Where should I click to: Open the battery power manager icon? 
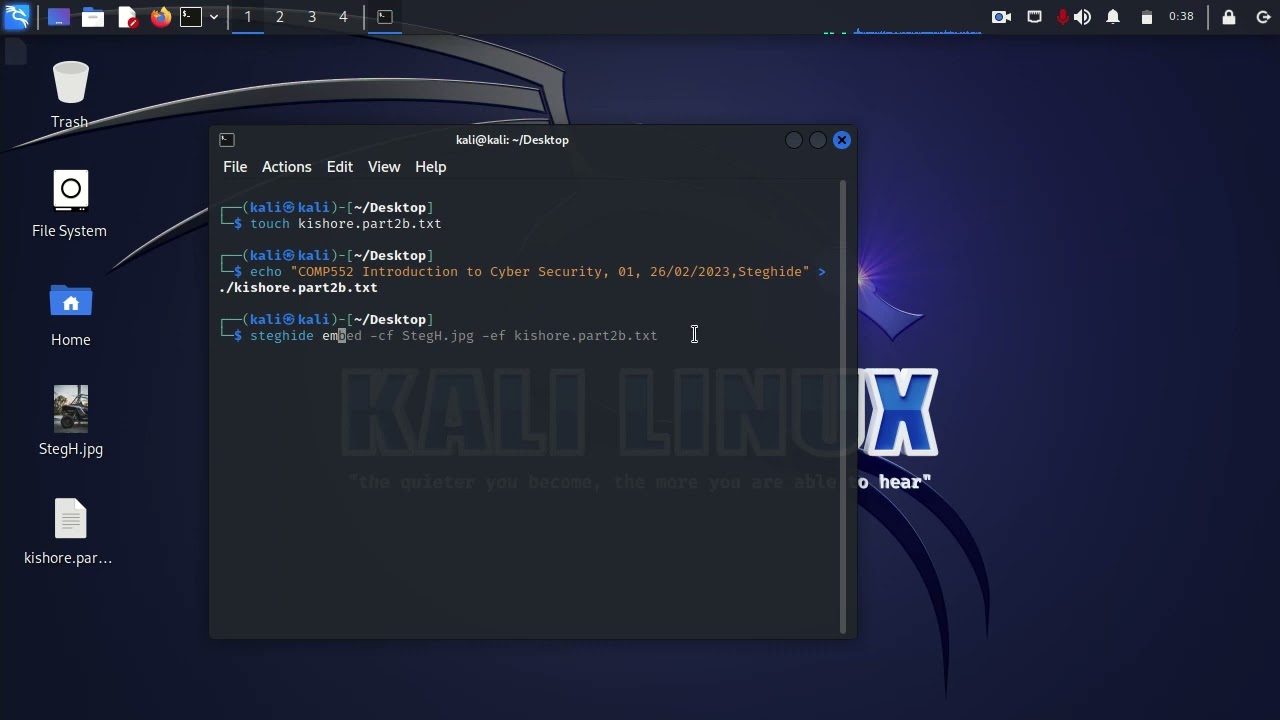(1147, 17)
